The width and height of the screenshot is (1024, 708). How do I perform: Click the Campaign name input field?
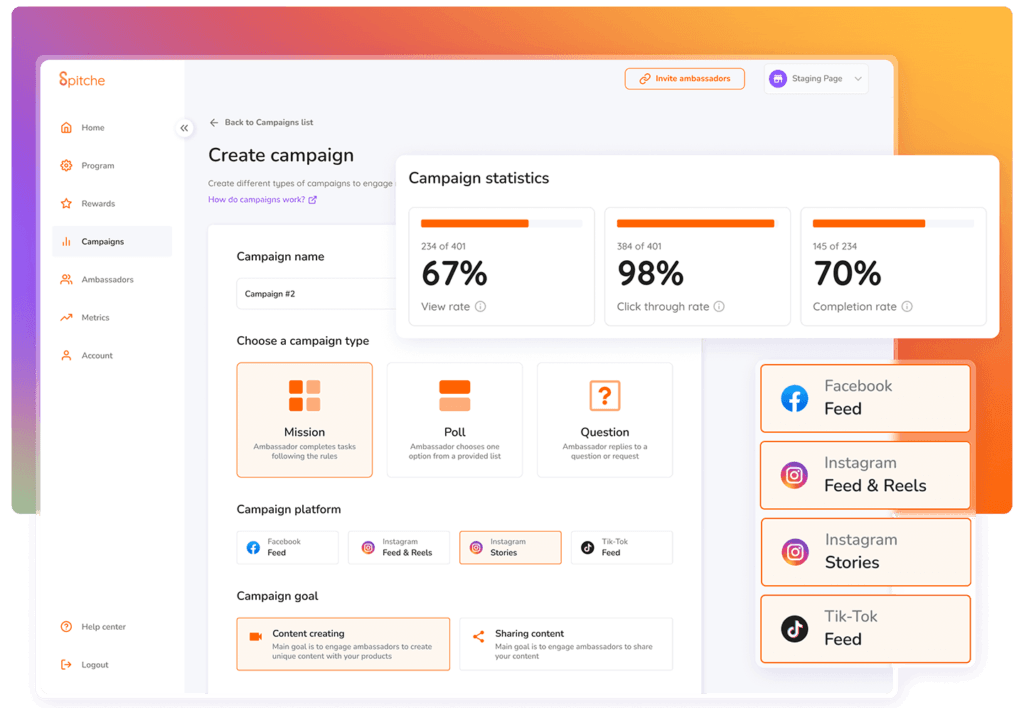click(x=316, y=294)
